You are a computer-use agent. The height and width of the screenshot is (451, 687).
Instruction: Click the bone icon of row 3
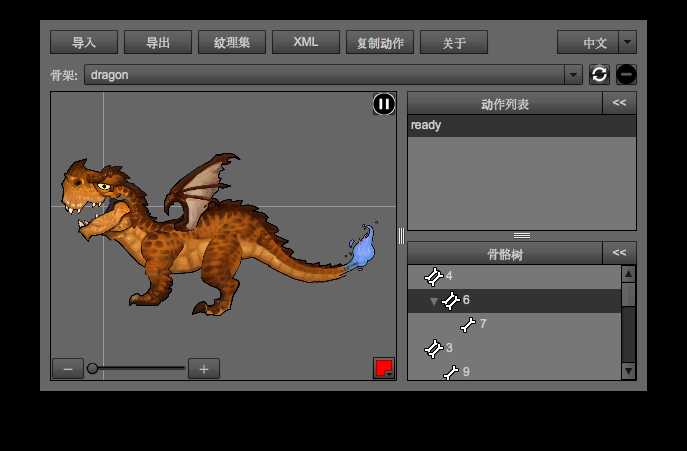tap(434, 349)
